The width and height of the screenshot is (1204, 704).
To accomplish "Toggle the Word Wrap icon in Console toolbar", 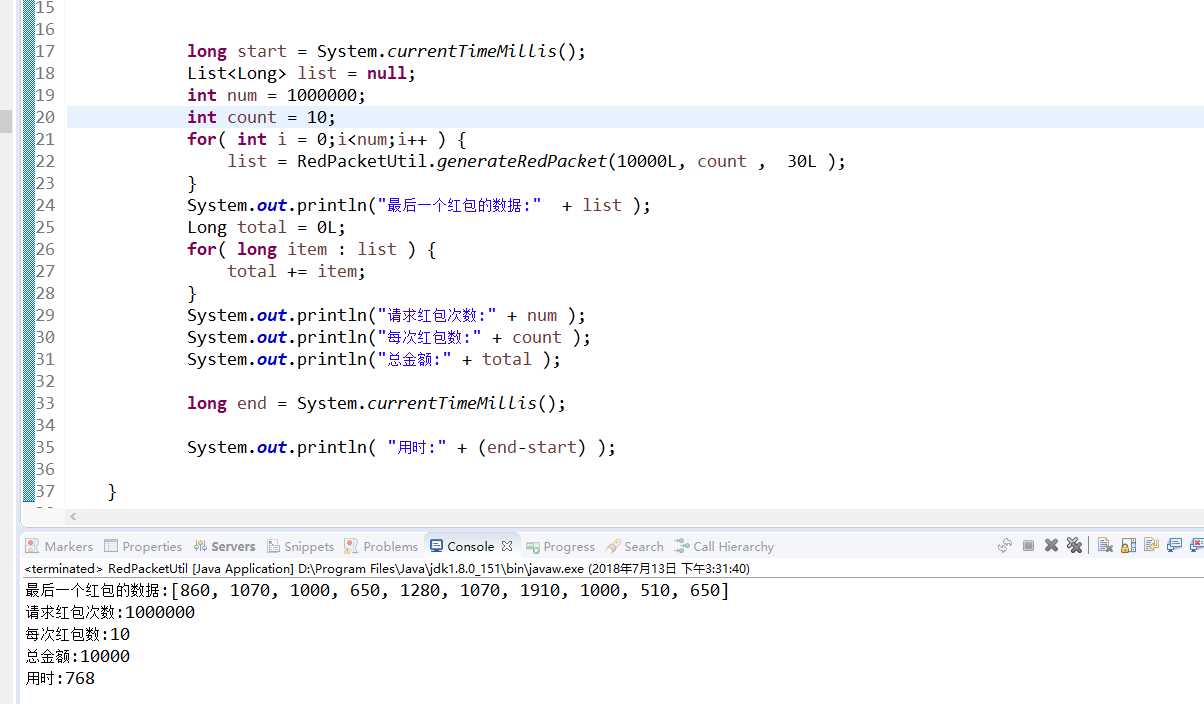I will (x=1151, y=545).
